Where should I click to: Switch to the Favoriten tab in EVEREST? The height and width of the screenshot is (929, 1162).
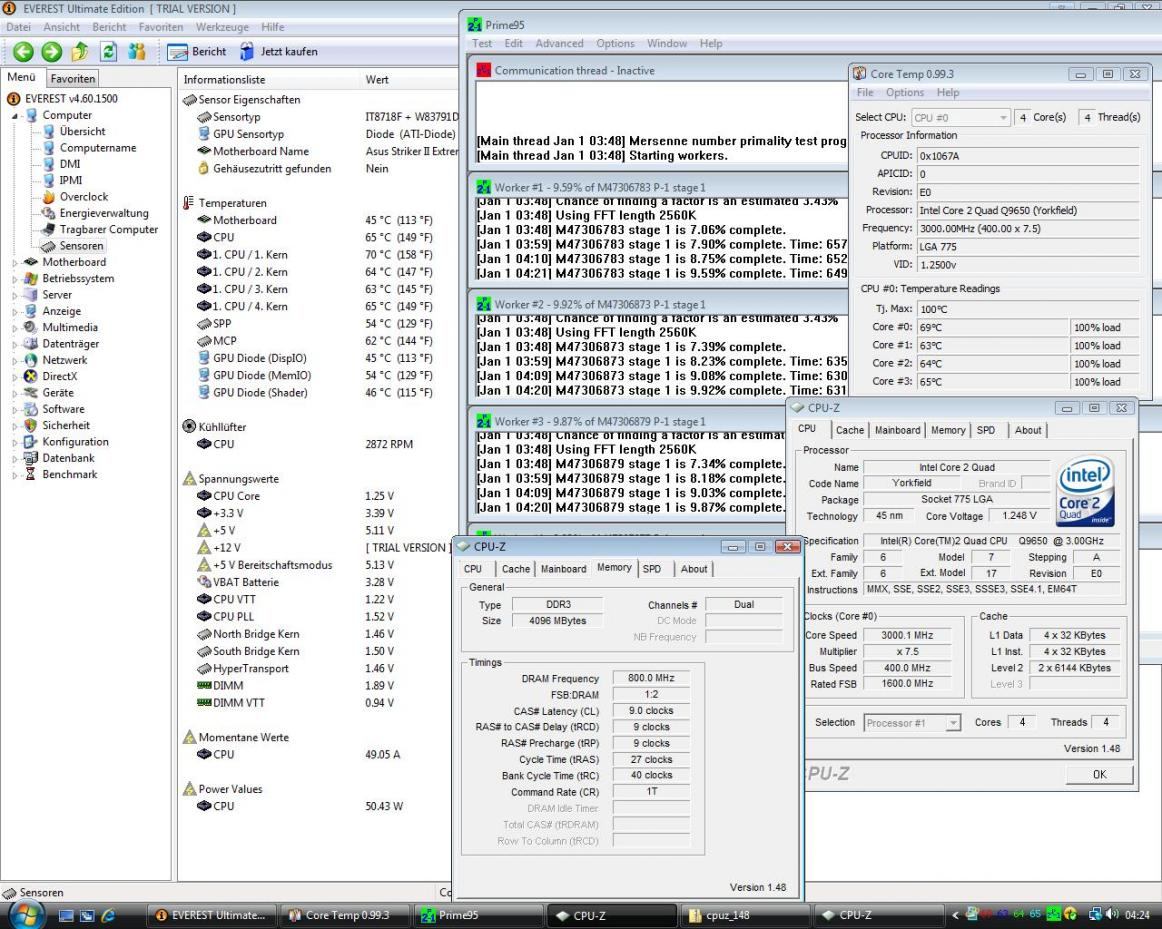pos(73,78)
